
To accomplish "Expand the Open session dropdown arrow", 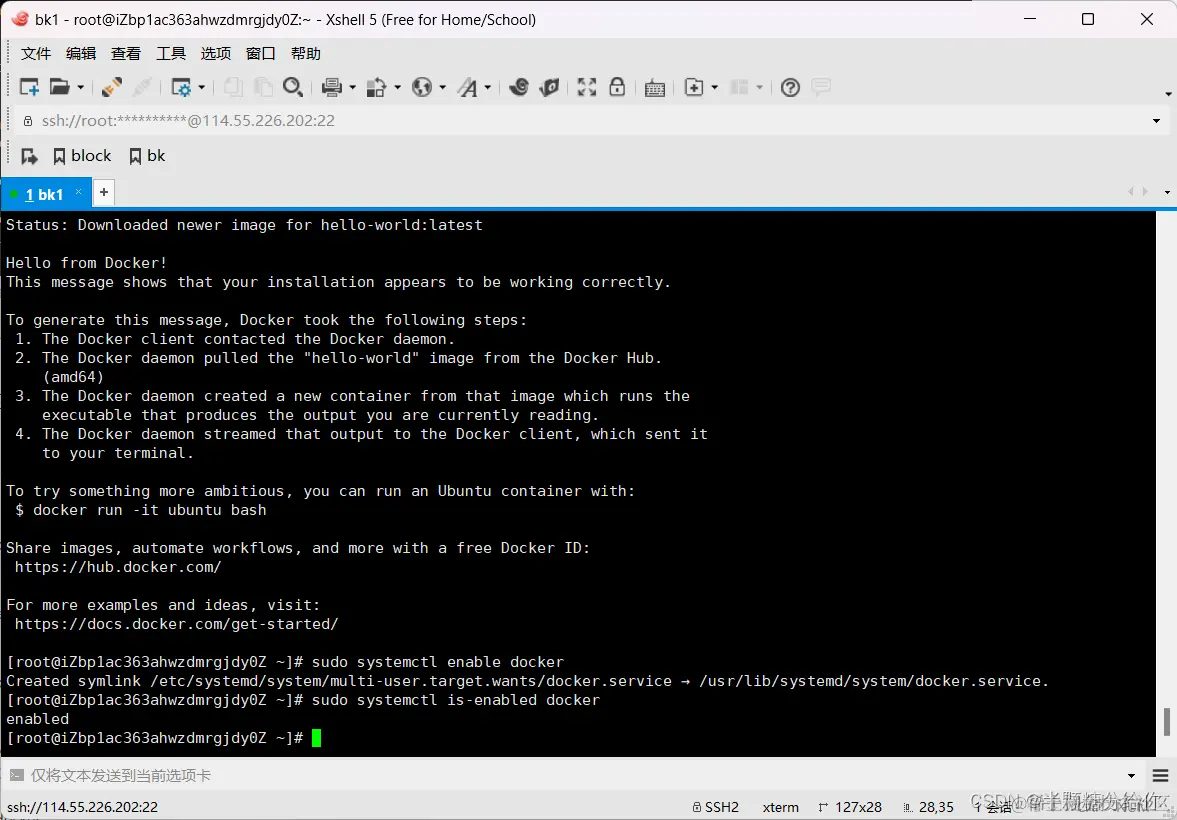I will point(80,88).
